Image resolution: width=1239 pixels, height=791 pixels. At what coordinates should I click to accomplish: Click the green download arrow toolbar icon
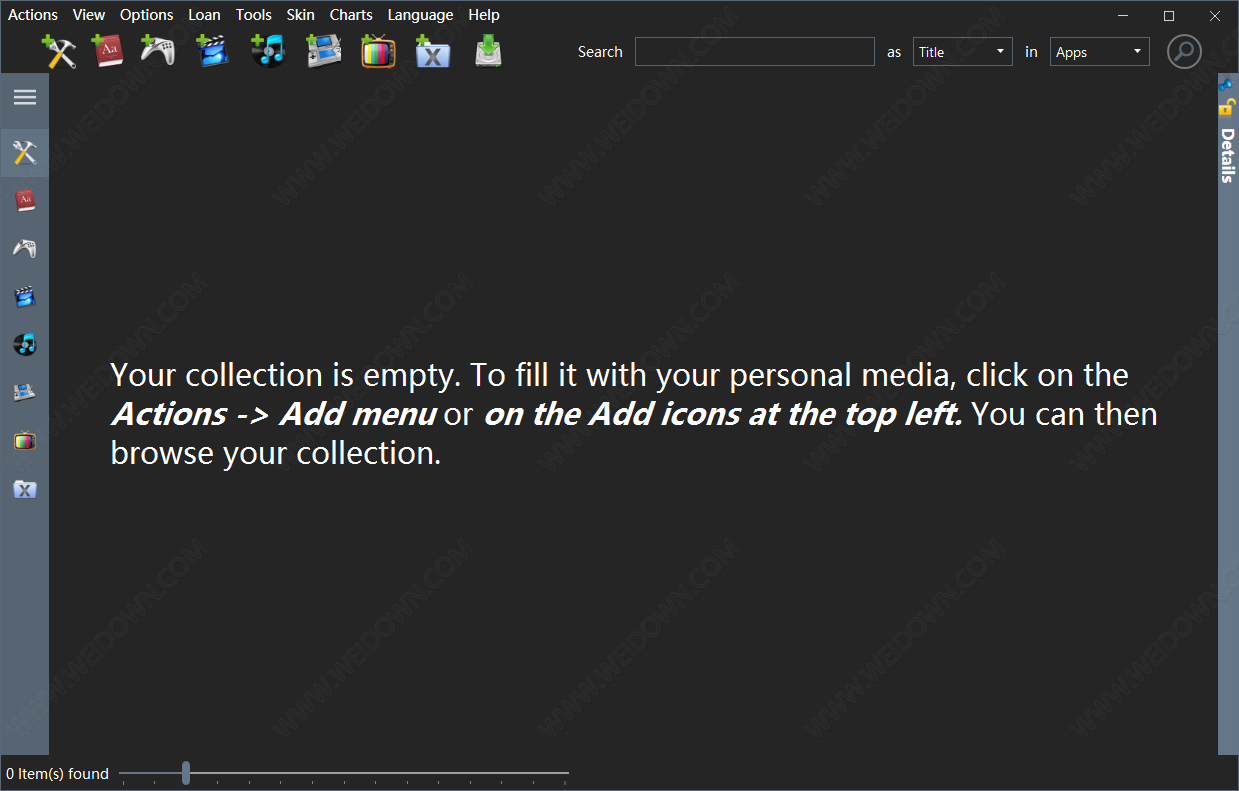coord(488,51)
